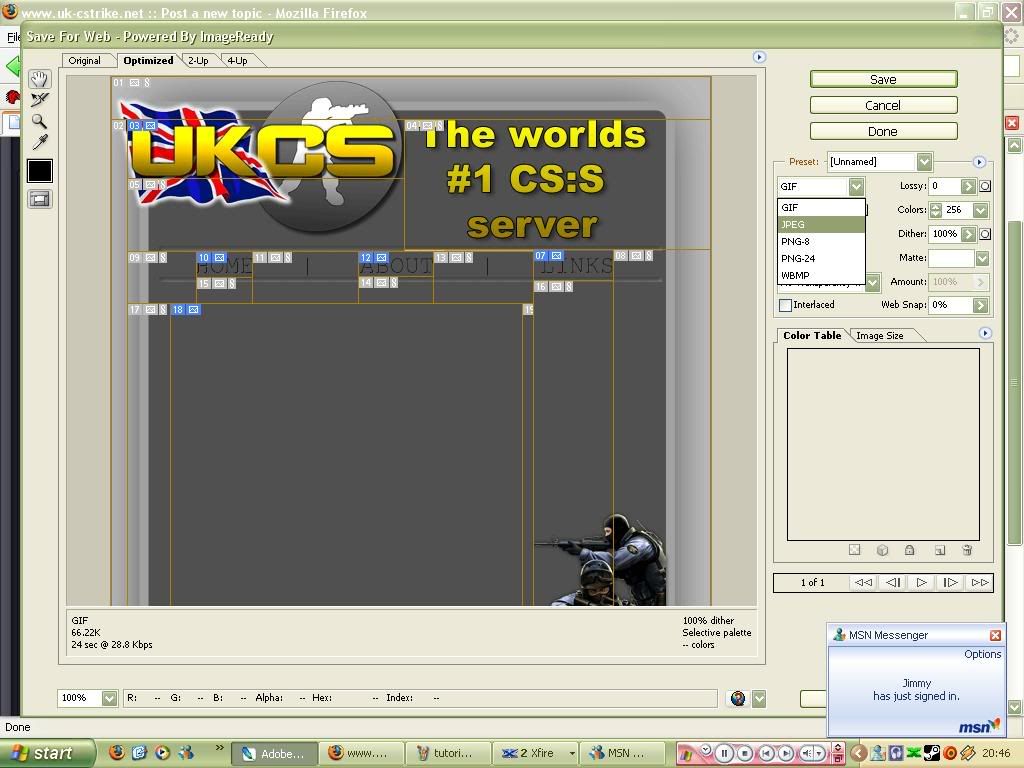Select the Hand tool
1024x768 pixels.
point(39,79)
